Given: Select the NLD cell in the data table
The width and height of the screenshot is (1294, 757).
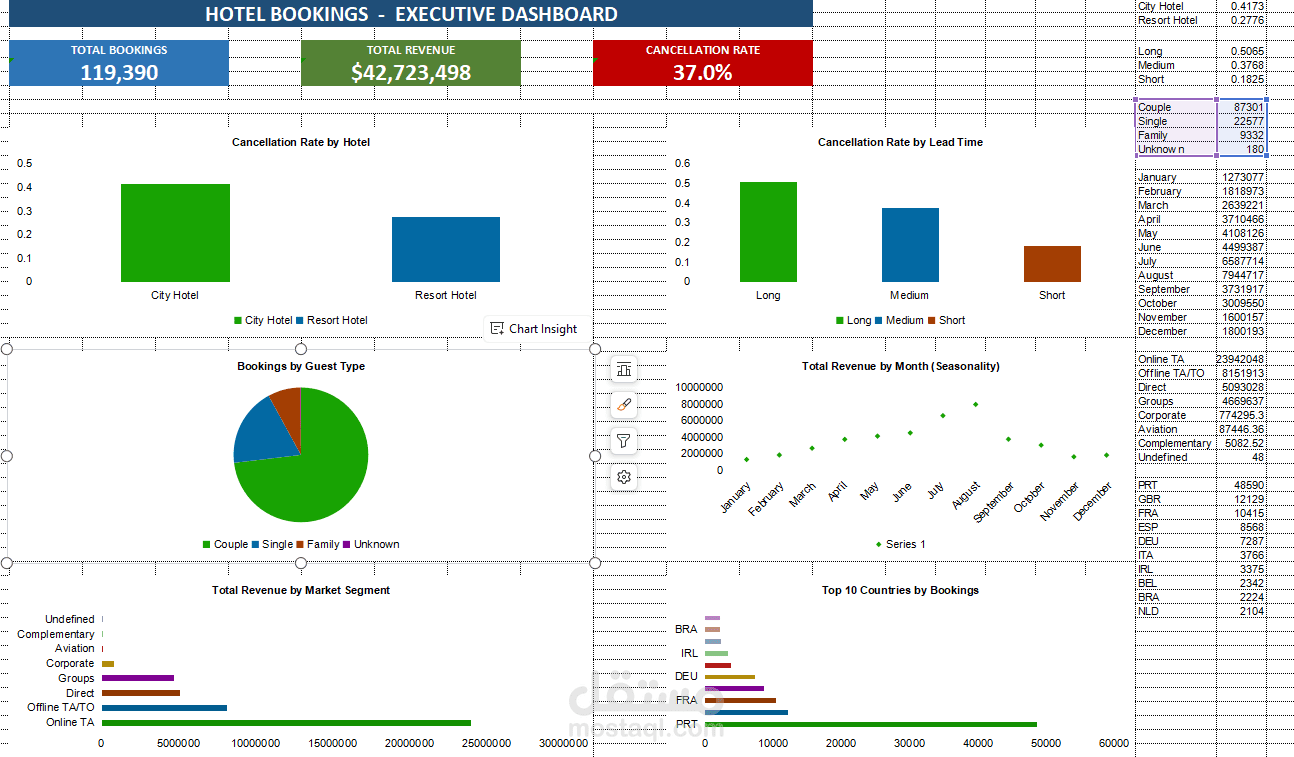Looking at the screenshot, I should pyautogui.click(x=1176, y=611).
